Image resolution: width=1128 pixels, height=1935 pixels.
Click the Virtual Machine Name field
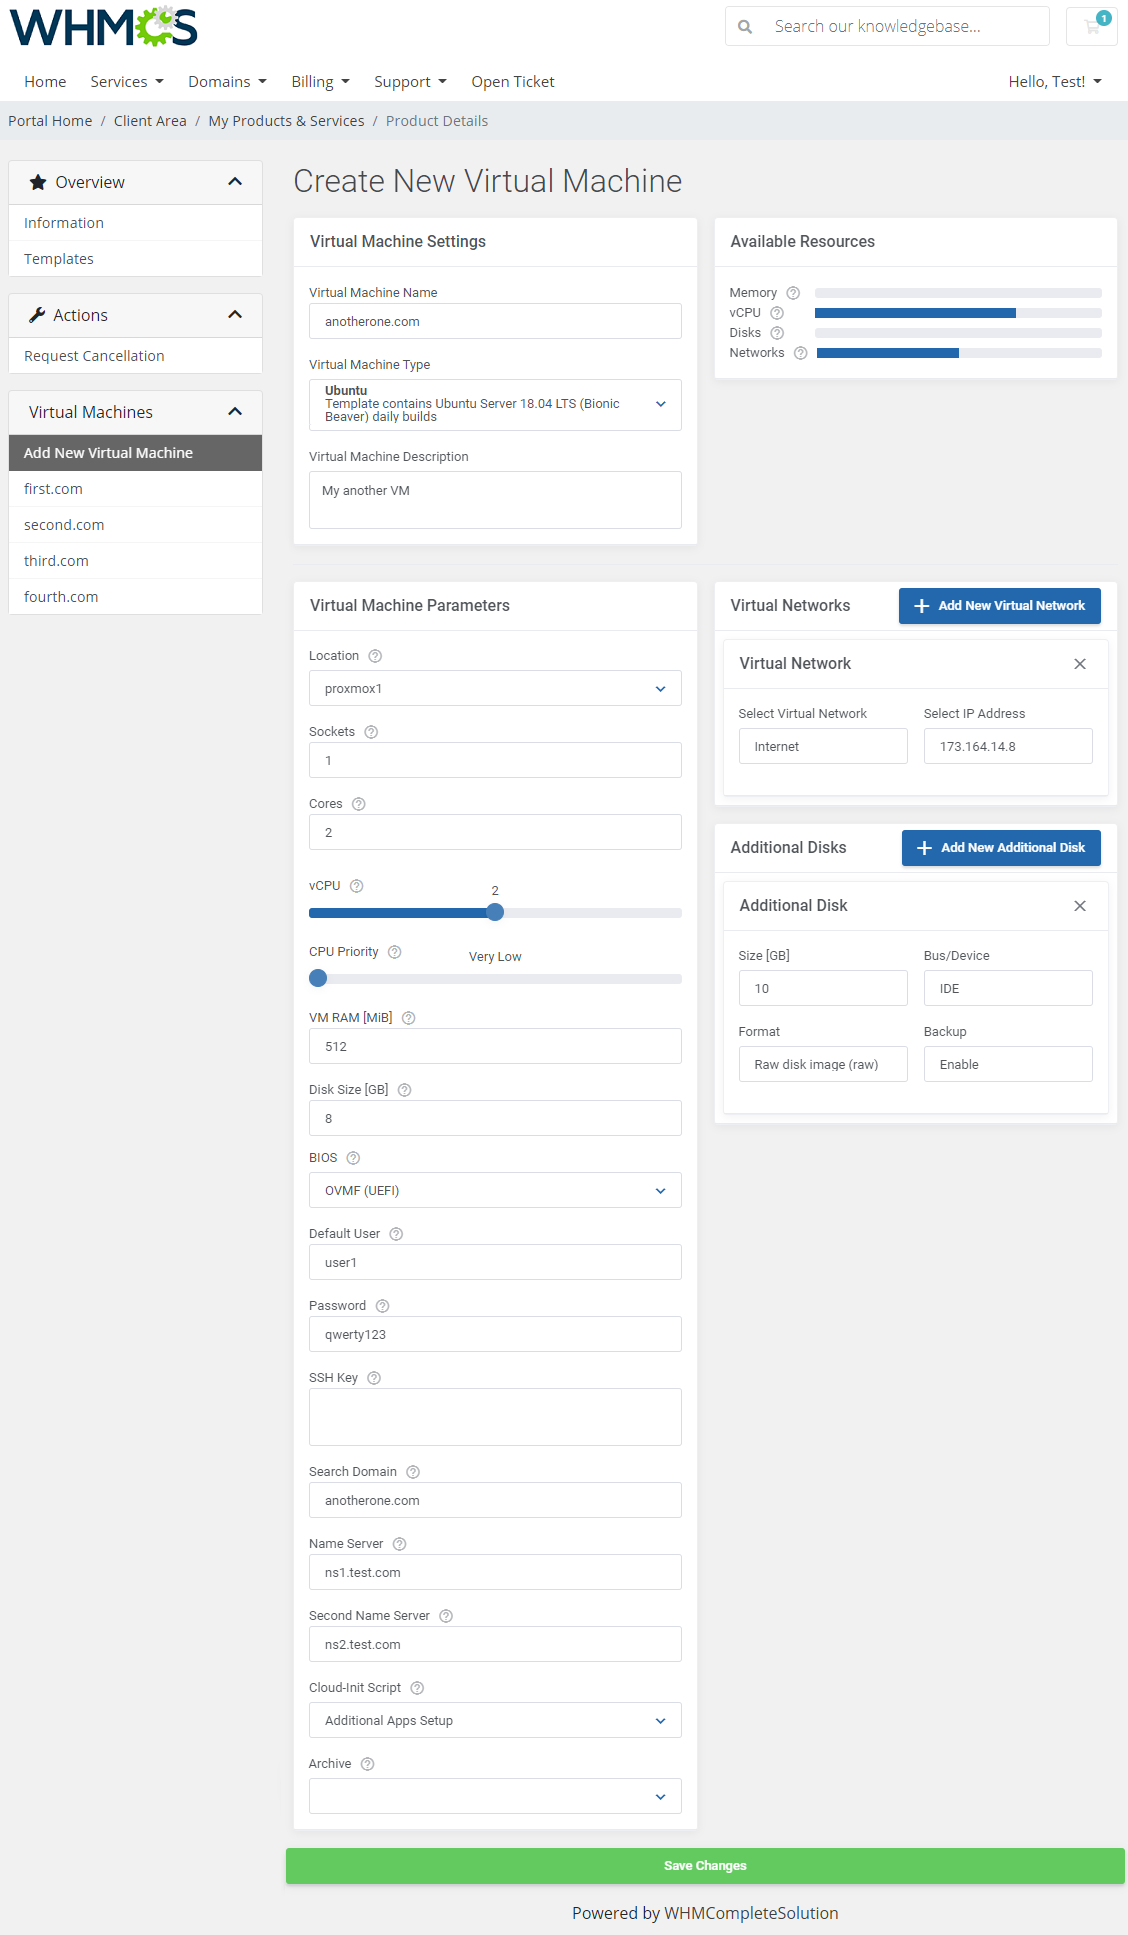[x=495, y=321]
